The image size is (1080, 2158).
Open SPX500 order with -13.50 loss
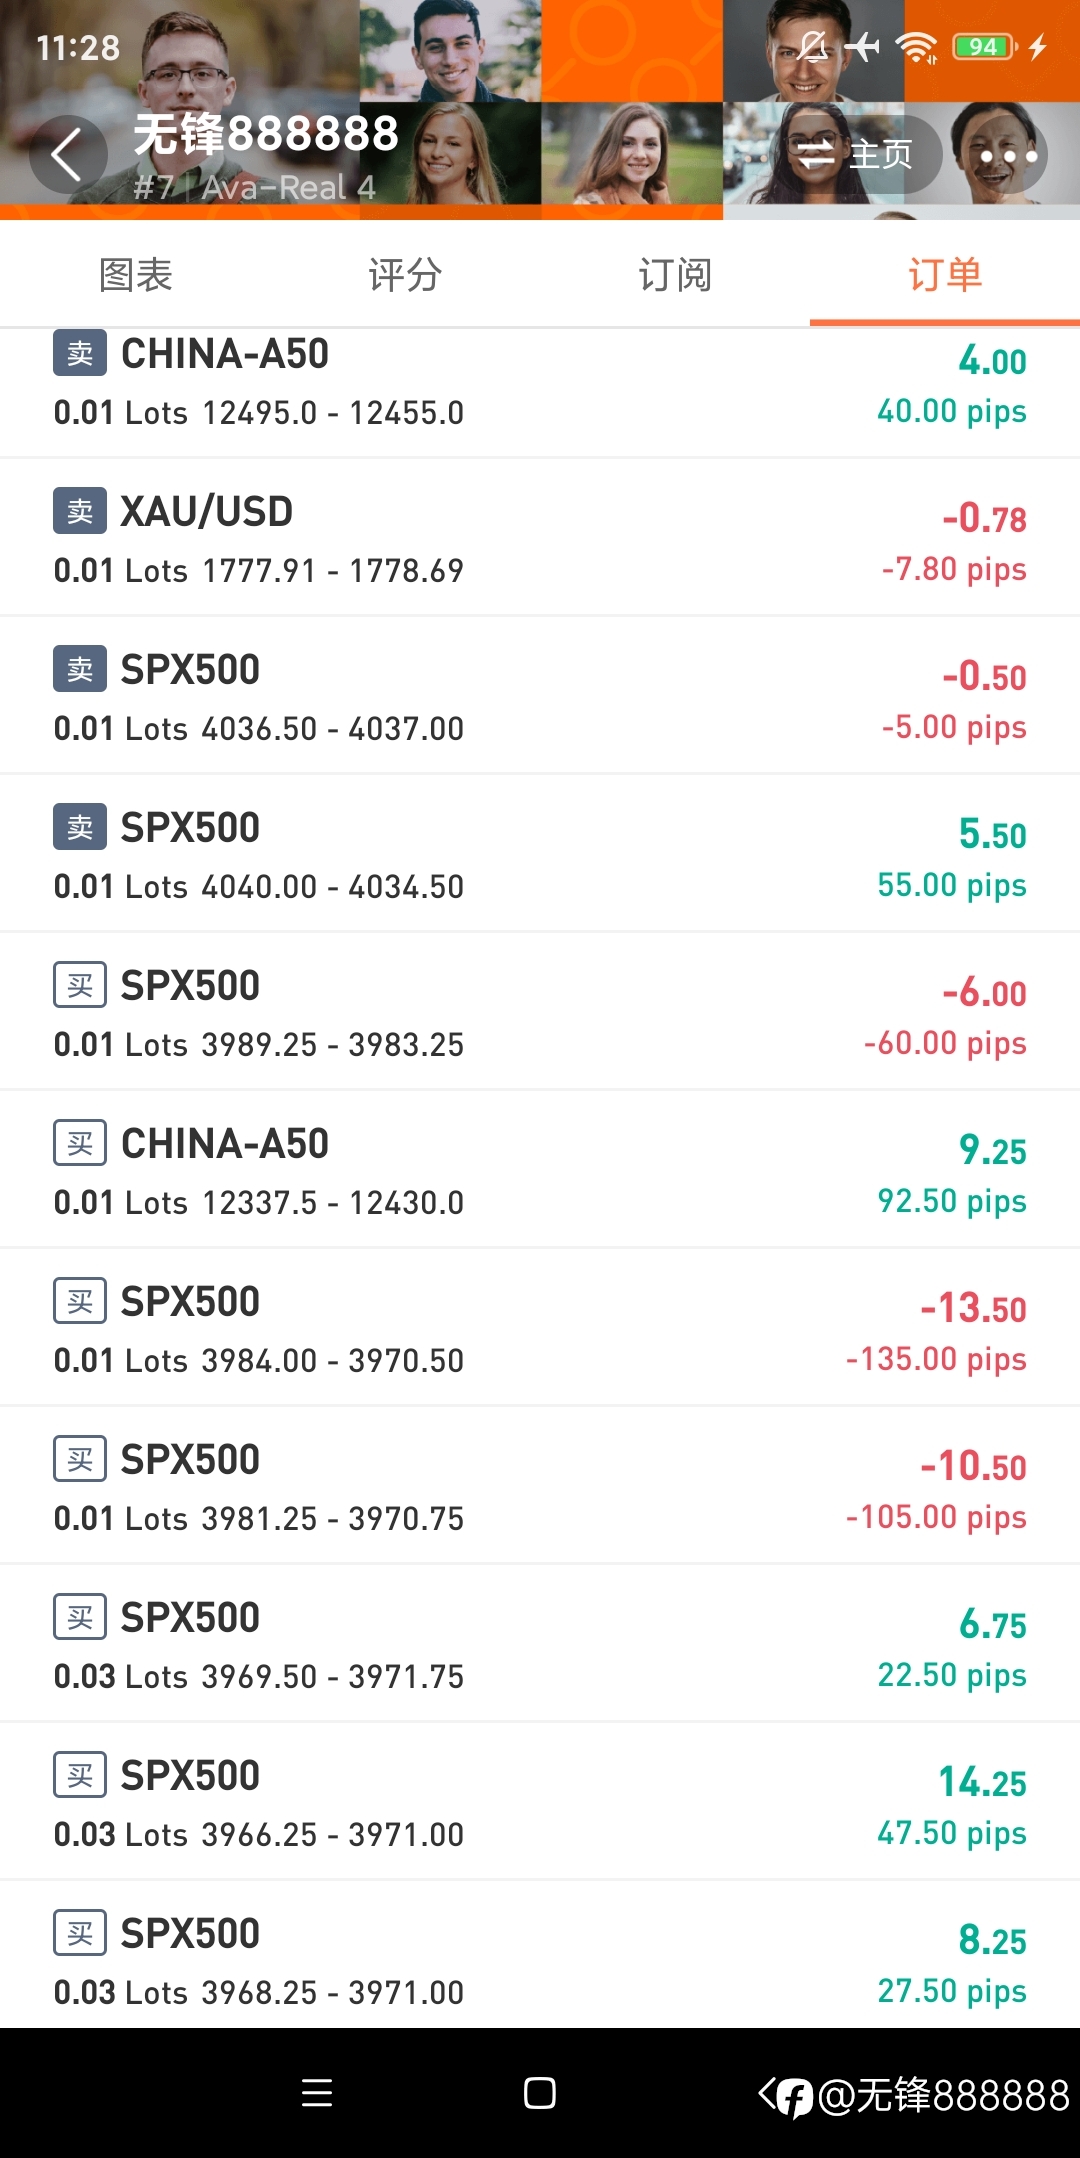540,1328
